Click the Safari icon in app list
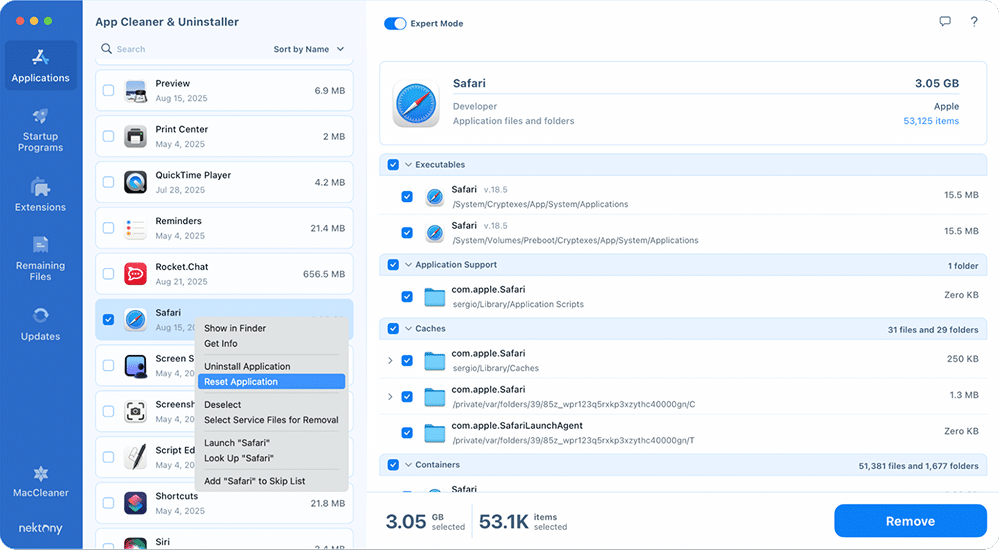The image size is (999, 550). [136, 320]
